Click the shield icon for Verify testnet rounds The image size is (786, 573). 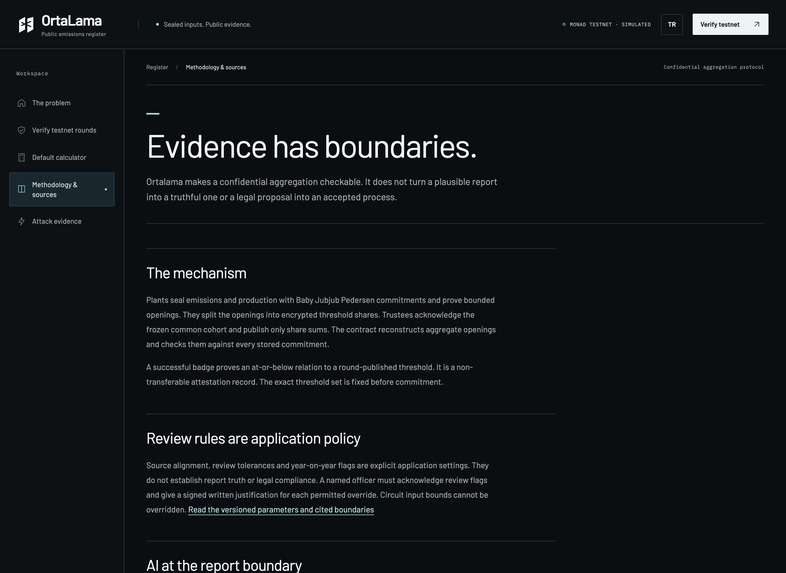(x=22, y=130)
